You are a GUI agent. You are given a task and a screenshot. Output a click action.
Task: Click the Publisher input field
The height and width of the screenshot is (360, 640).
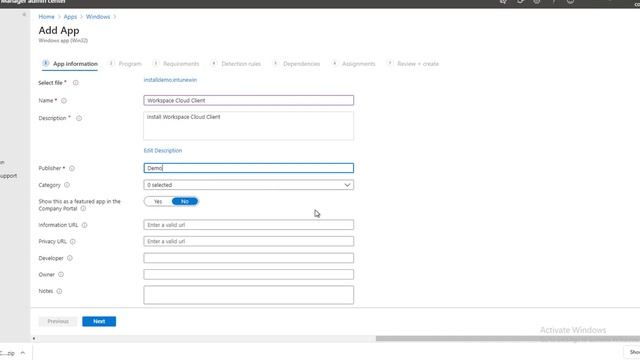249,168
